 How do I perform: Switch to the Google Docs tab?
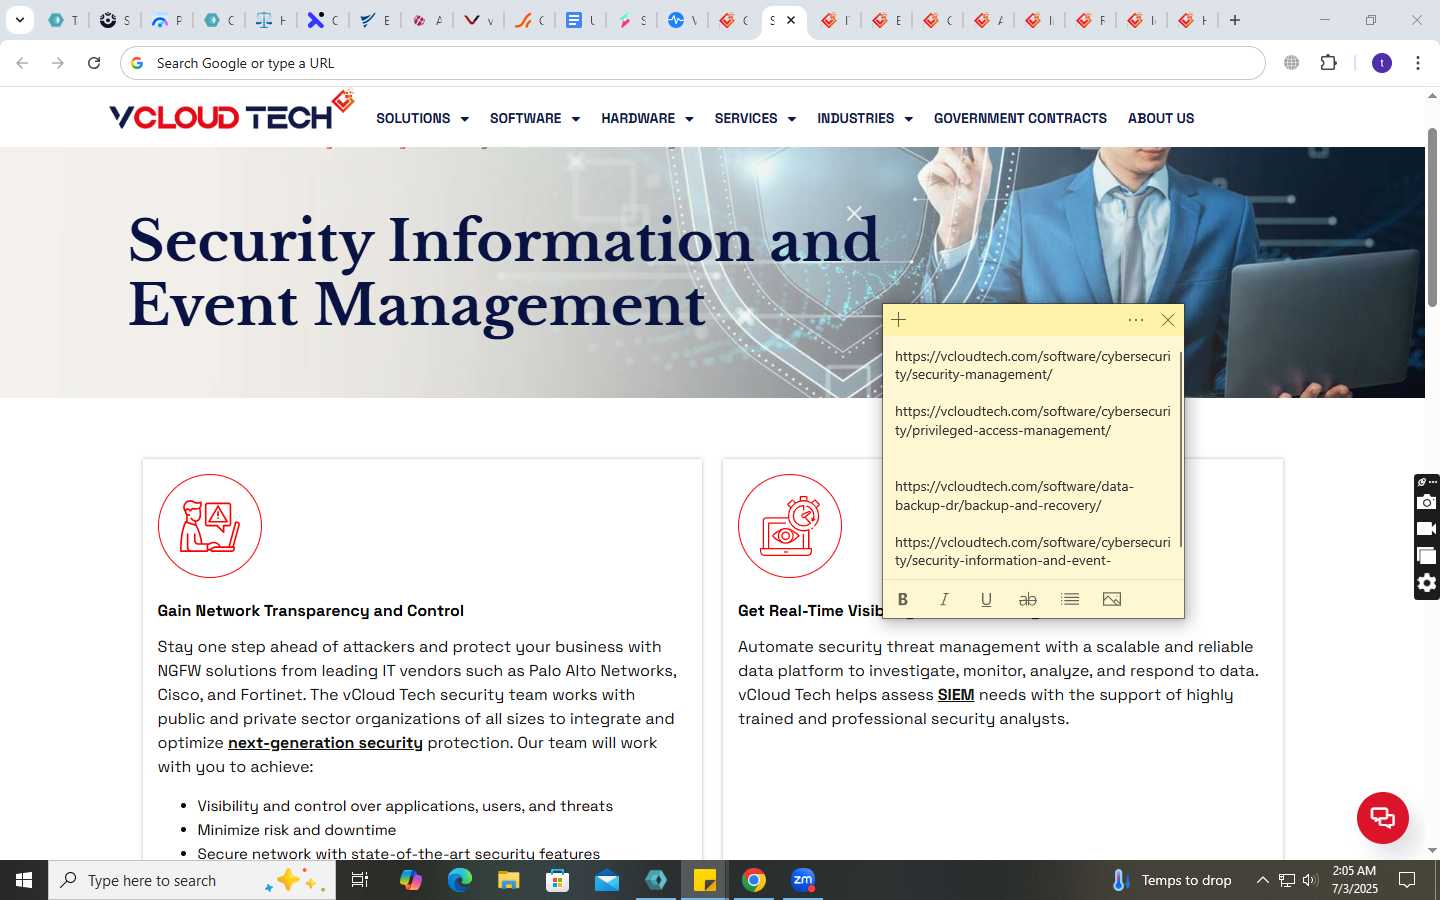tap(580, 20)
